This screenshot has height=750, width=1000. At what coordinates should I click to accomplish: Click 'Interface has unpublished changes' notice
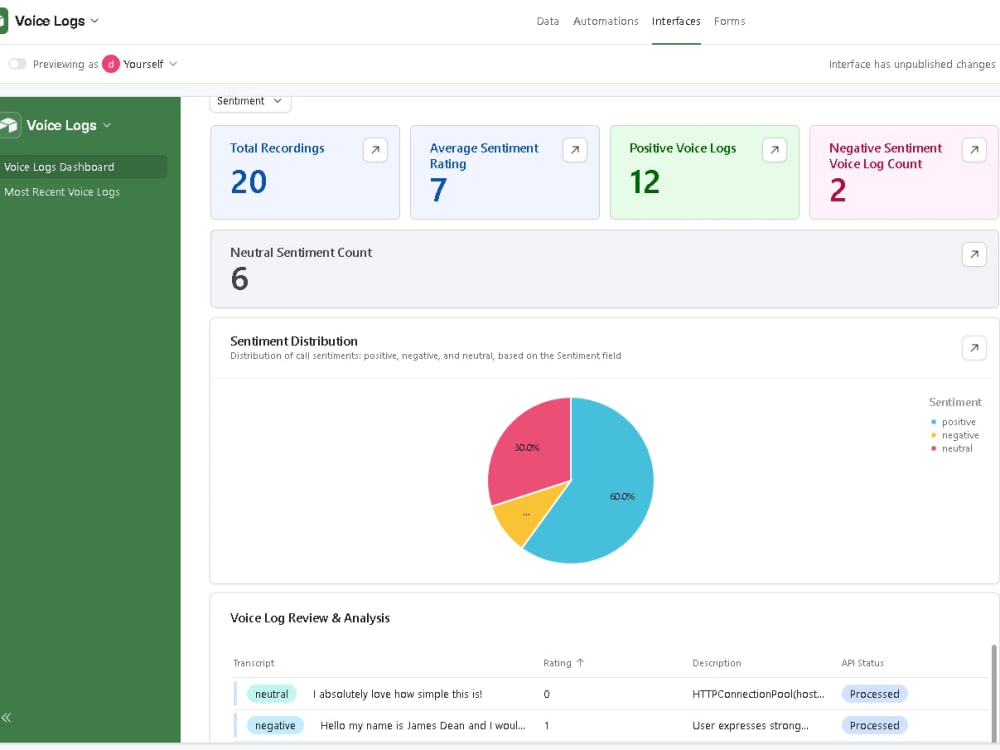pyautogui.click(x=912, y=64)
